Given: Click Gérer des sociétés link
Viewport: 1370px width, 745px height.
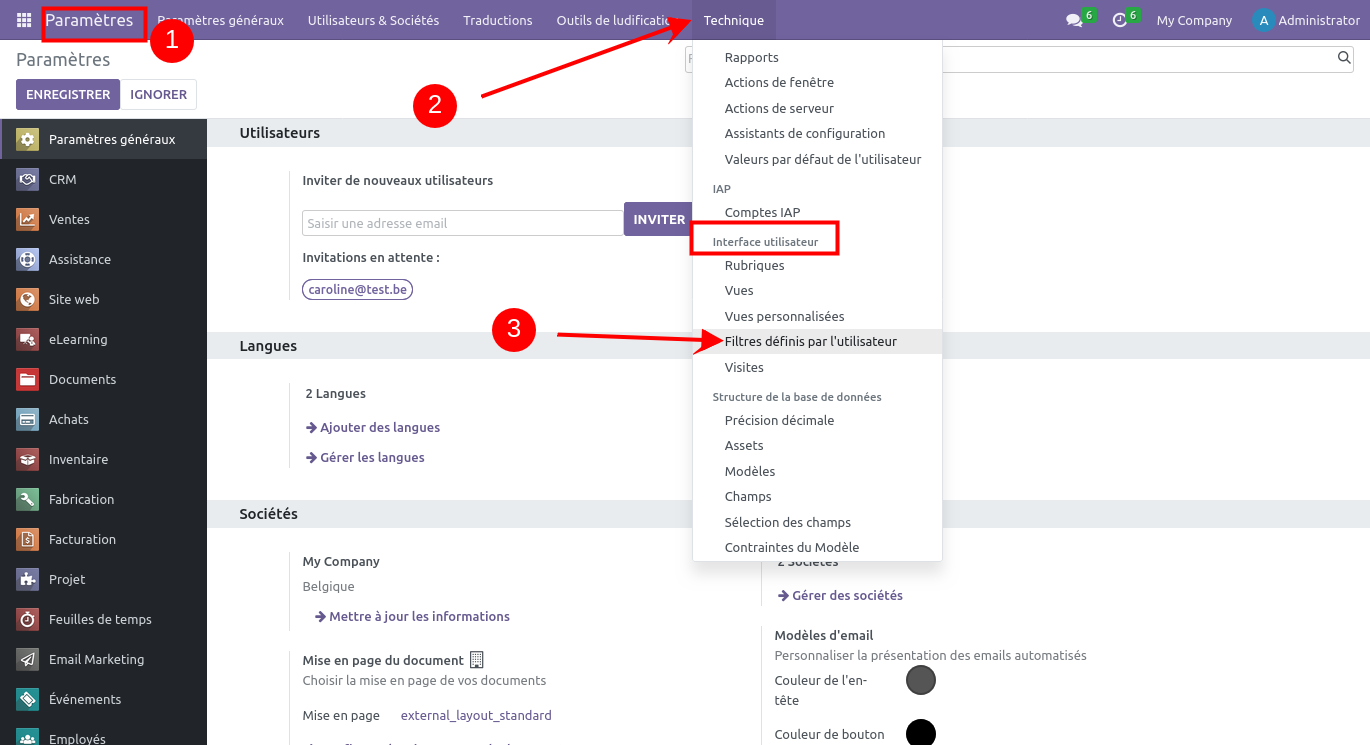Looking at the screenshot, I should coord(840,595).
